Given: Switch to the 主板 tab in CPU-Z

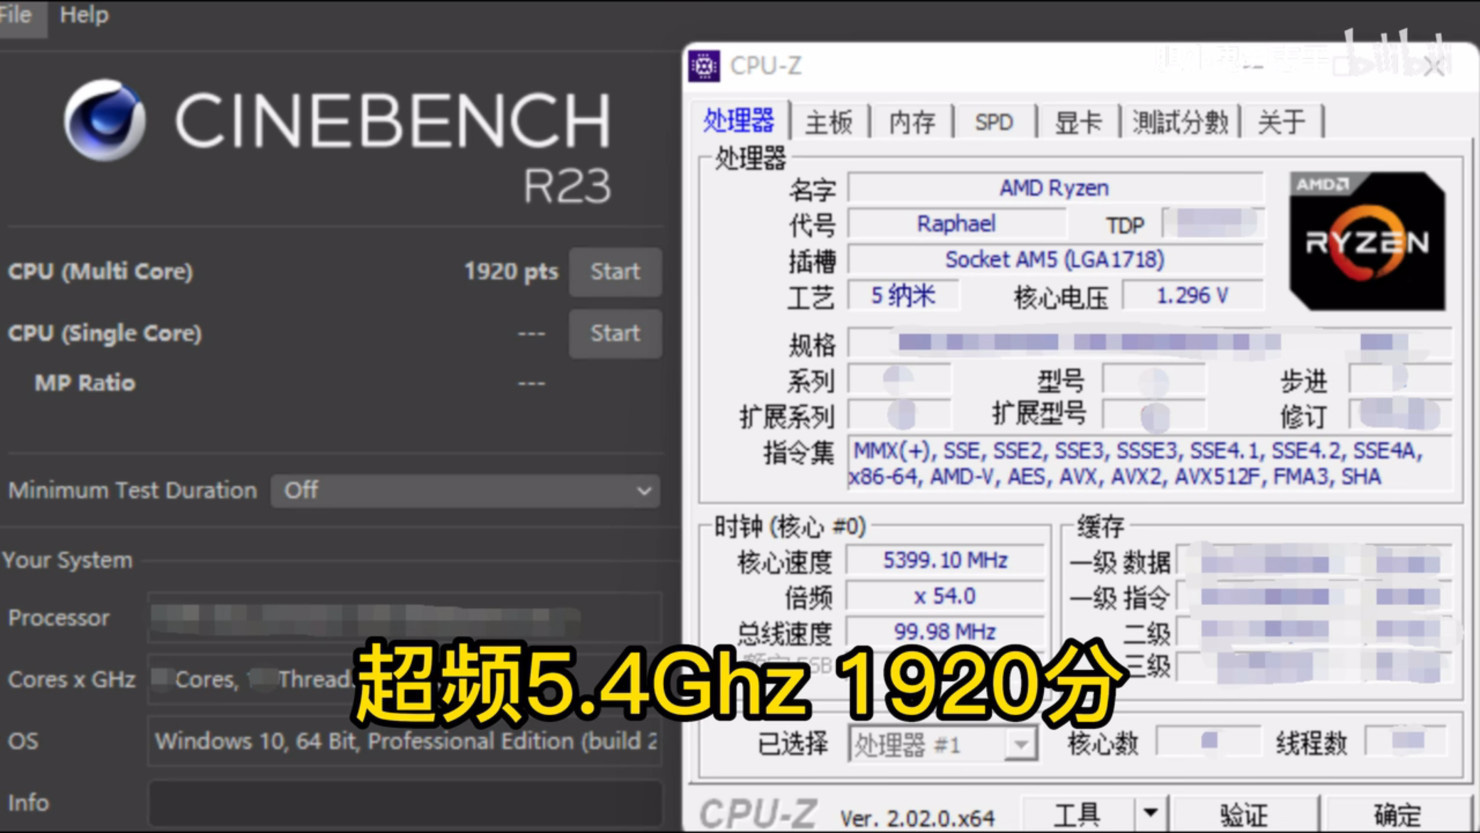Looking at the screenshot, I should click(x=829, y=122).
